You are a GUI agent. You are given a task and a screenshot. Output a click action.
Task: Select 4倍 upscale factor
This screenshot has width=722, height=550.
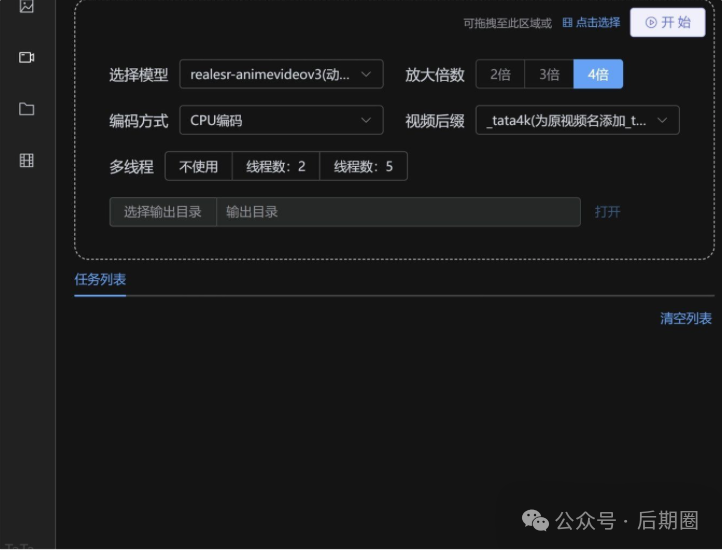[x=598, y=74]
